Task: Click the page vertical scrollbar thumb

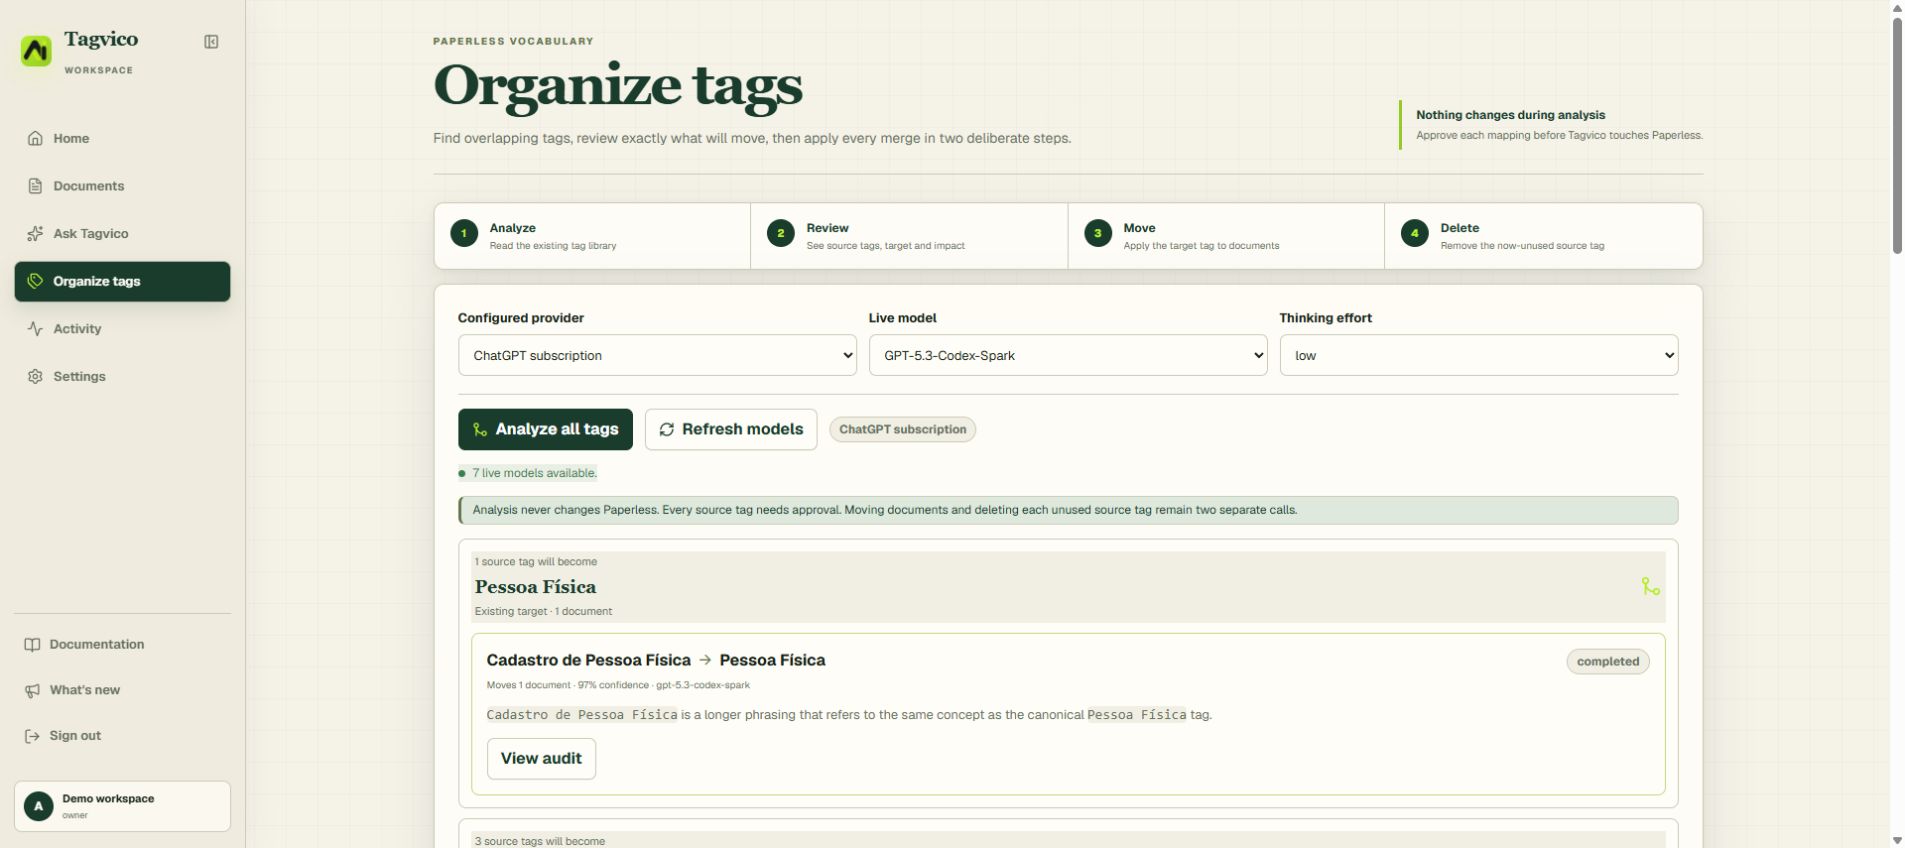Action: 1897,135
